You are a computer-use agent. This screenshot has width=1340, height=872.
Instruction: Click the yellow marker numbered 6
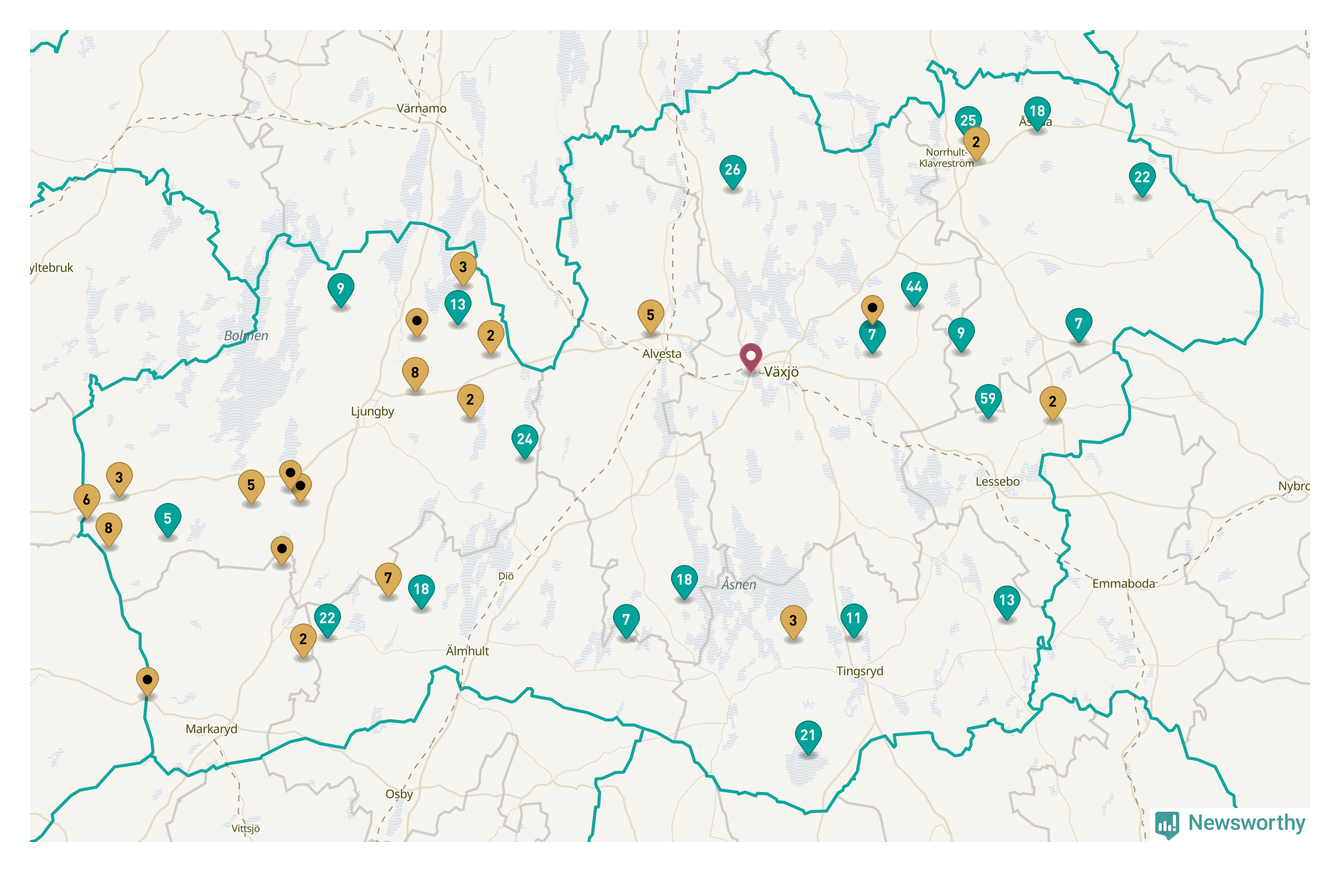point(87,499)
